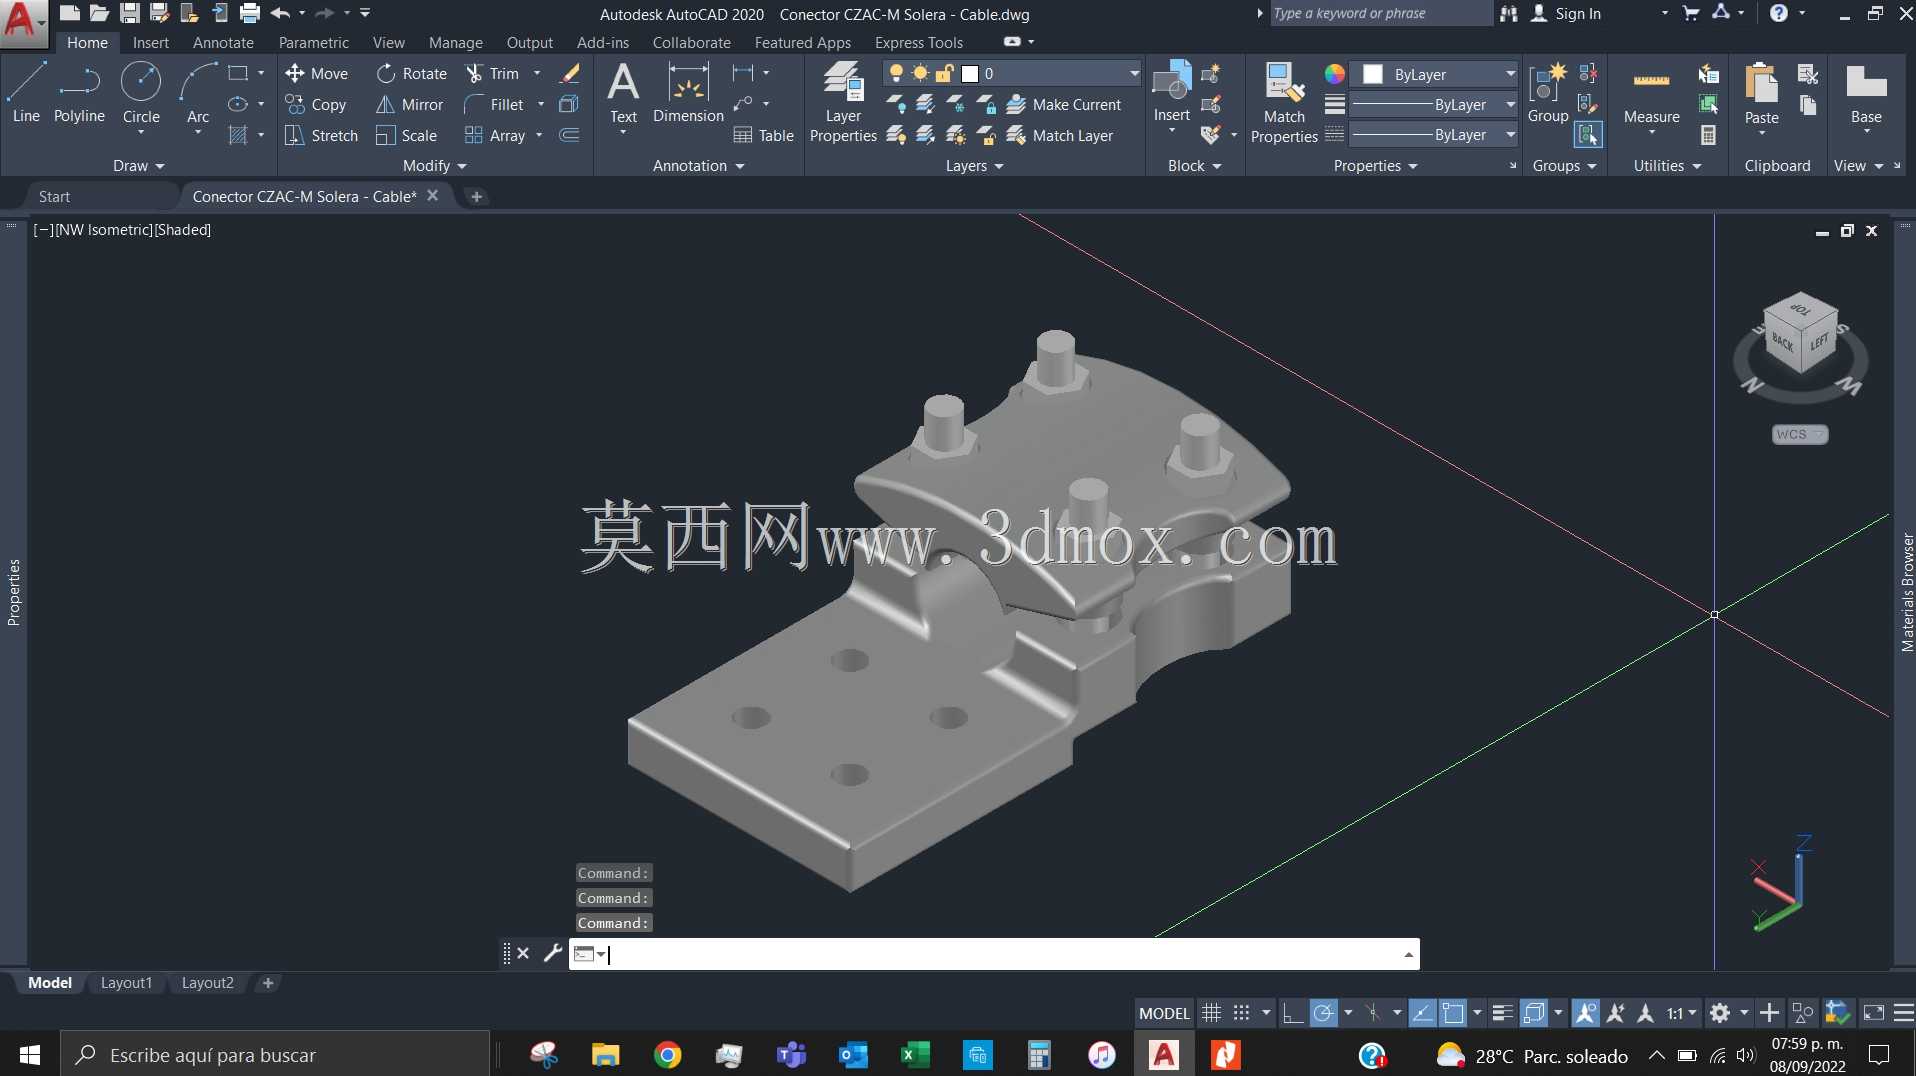Select the Line drawing tool
The height and width of the screenshot is (1076, 1916).
[x=26, y=92]
